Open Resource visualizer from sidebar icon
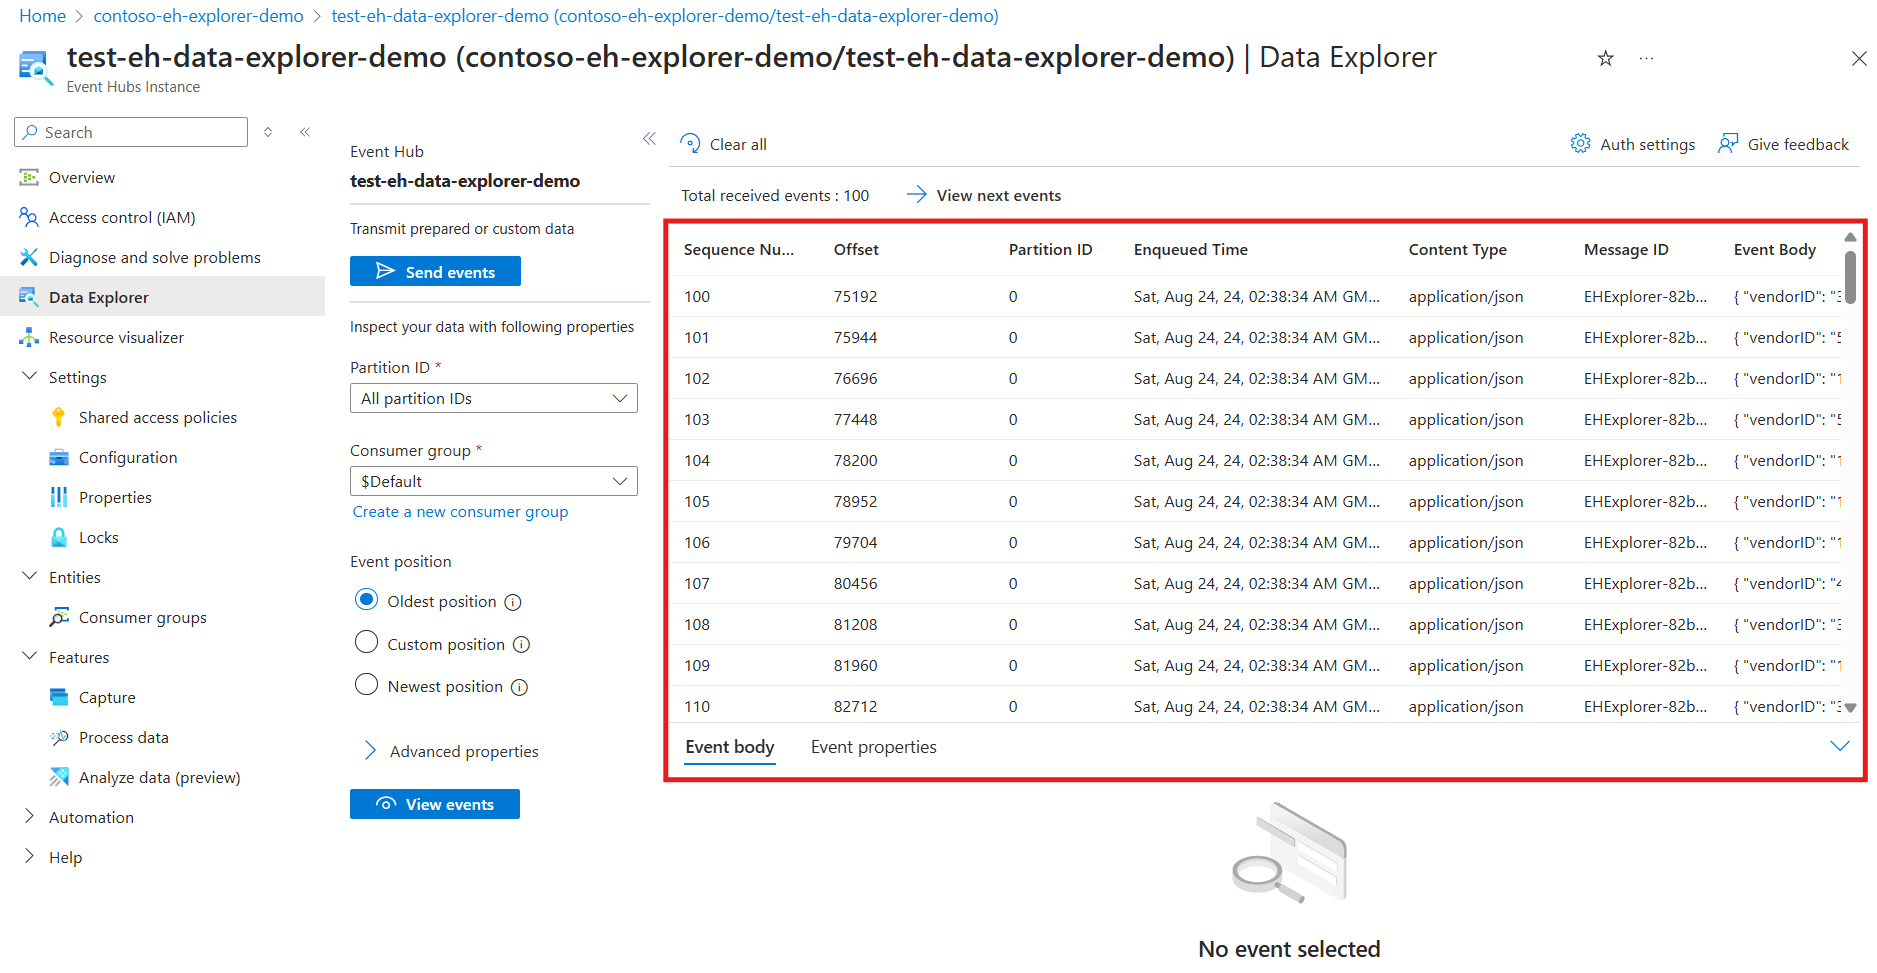Image resolution: width=1877 pixels, height=973 pixels. pos(29,338)
